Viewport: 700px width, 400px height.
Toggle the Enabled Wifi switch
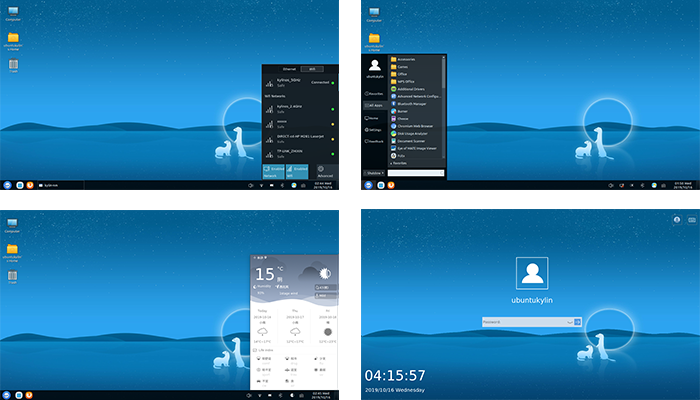(x=299, y=171)
